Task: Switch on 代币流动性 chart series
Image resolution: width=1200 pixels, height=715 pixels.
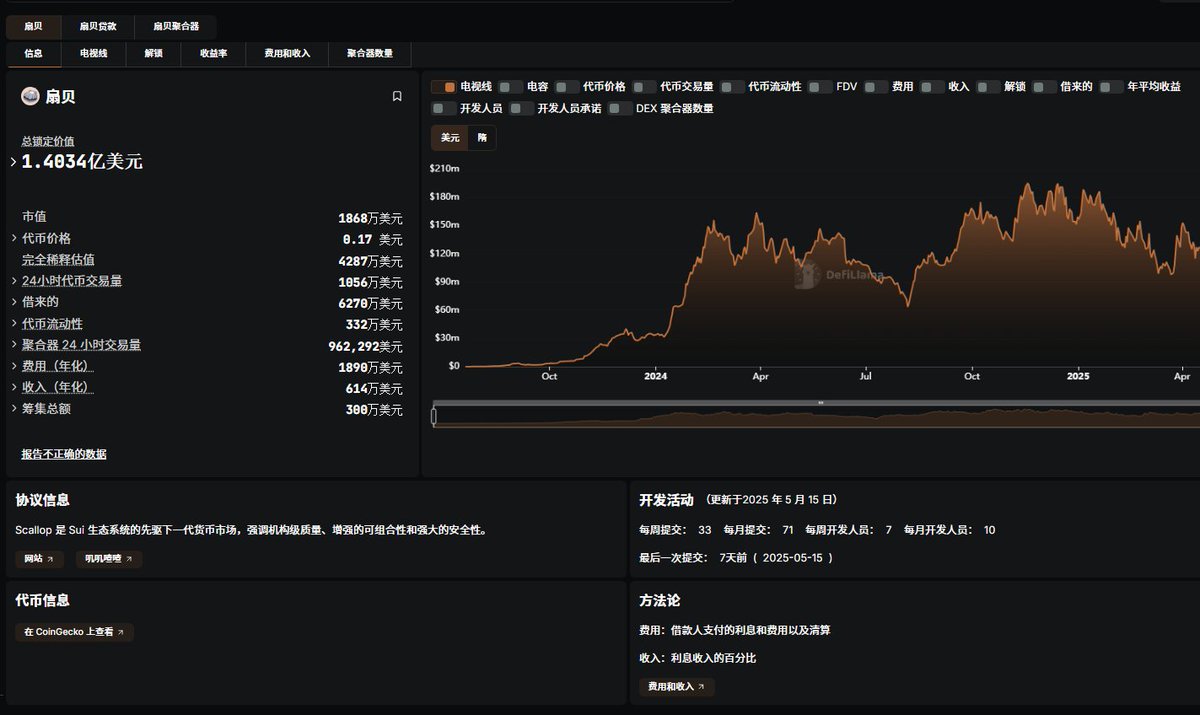Action: point(732,87)
